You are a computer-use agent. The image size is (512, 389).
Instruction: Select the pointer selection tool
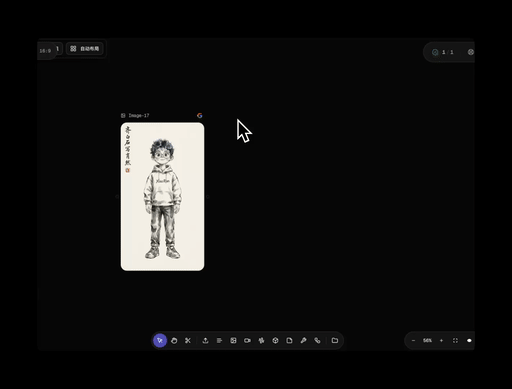click(x=160, y=340)
